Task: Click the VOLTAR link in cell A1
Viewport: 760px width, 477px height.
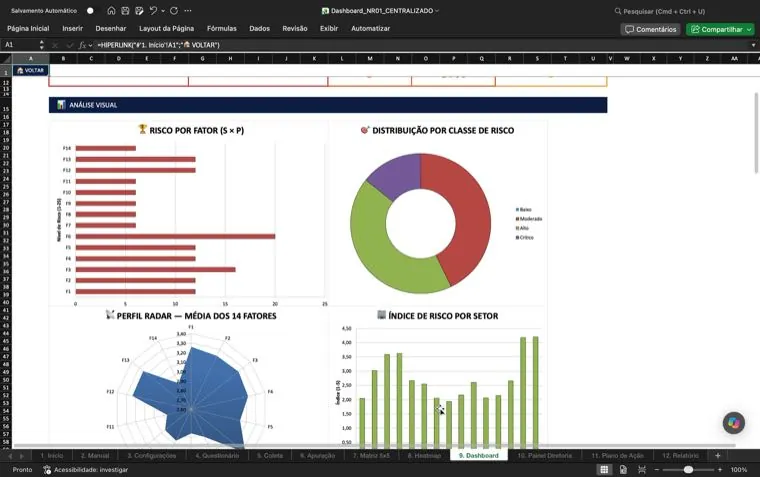Action: click(x=30, y=70)
